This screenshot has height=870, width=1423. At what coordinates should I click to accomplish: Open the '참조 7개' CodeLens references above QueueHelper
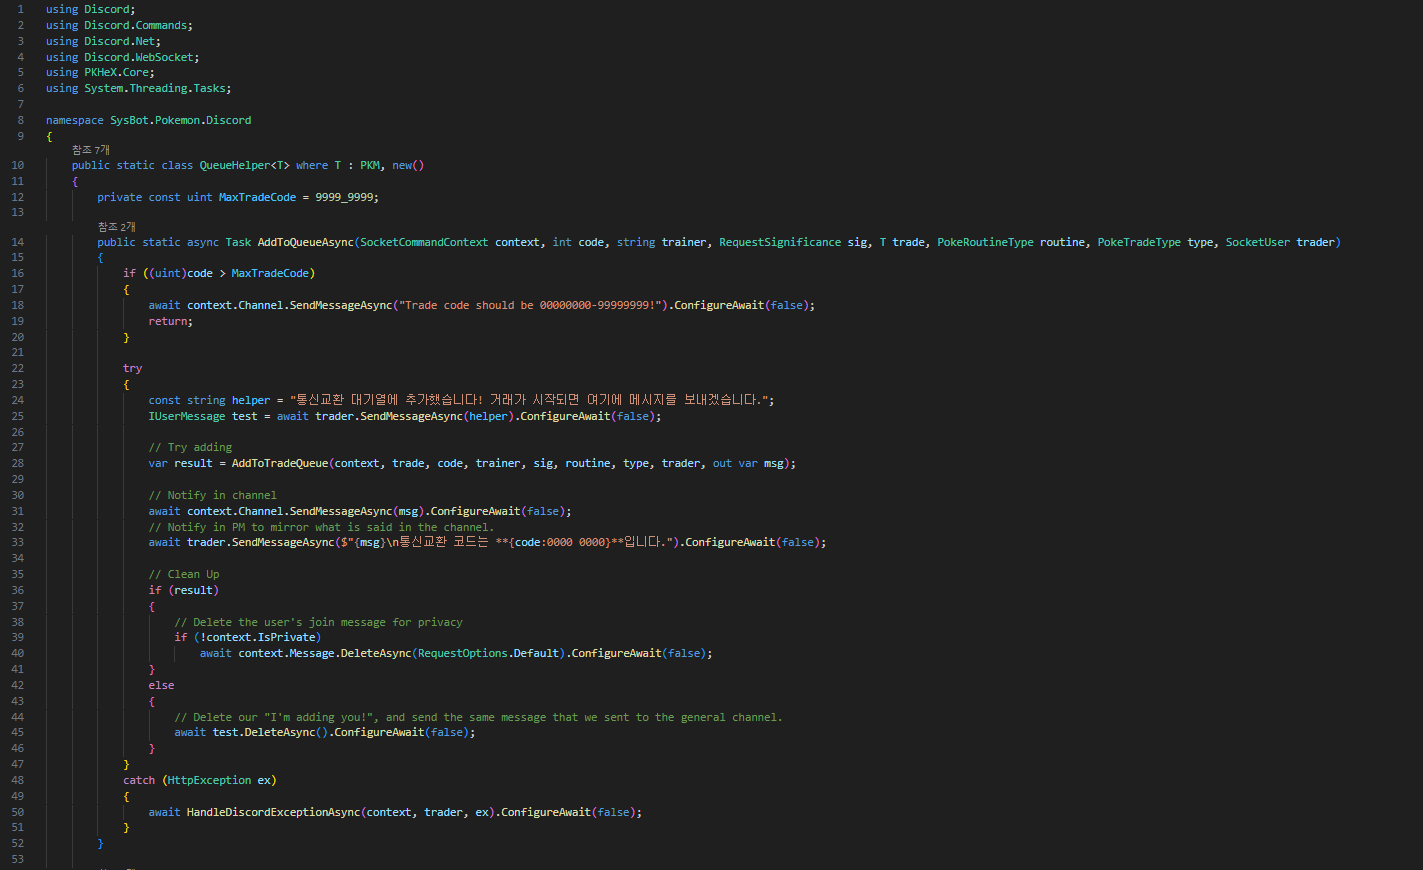click(x=90, y=149)
